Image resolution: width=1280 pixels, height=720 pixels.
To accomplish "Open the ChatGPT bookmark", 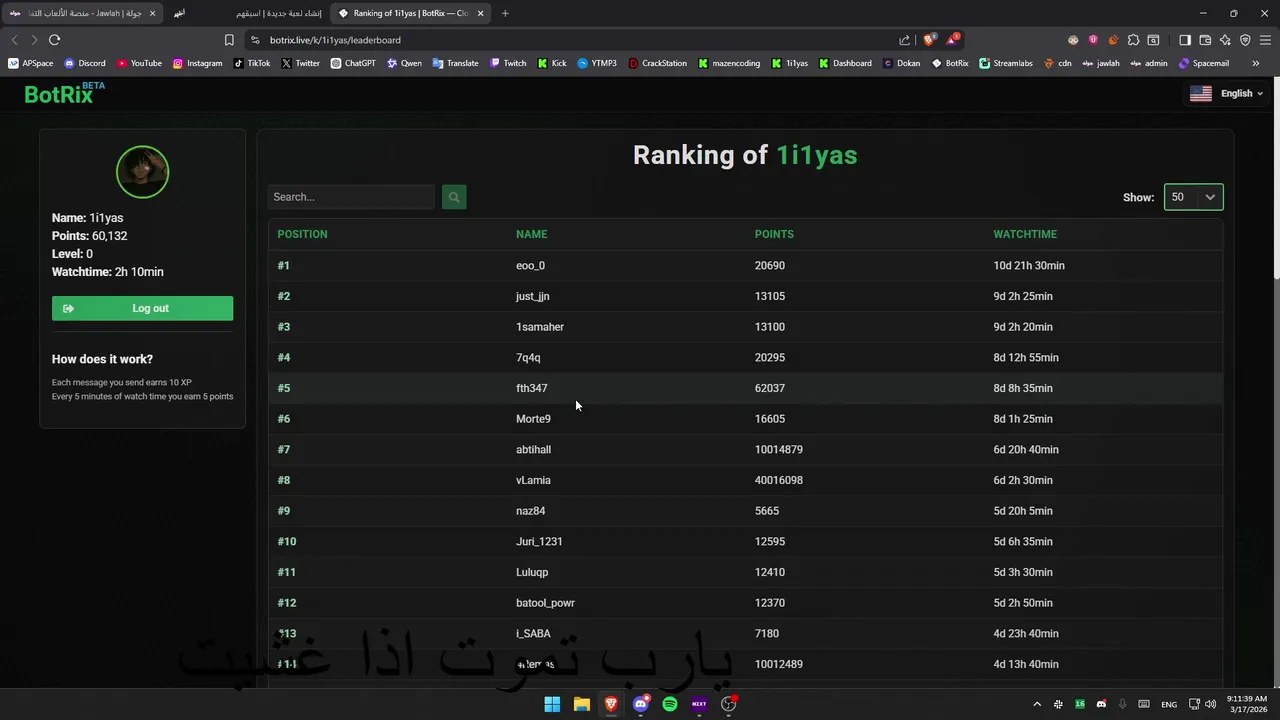I will tap(352, 63).
